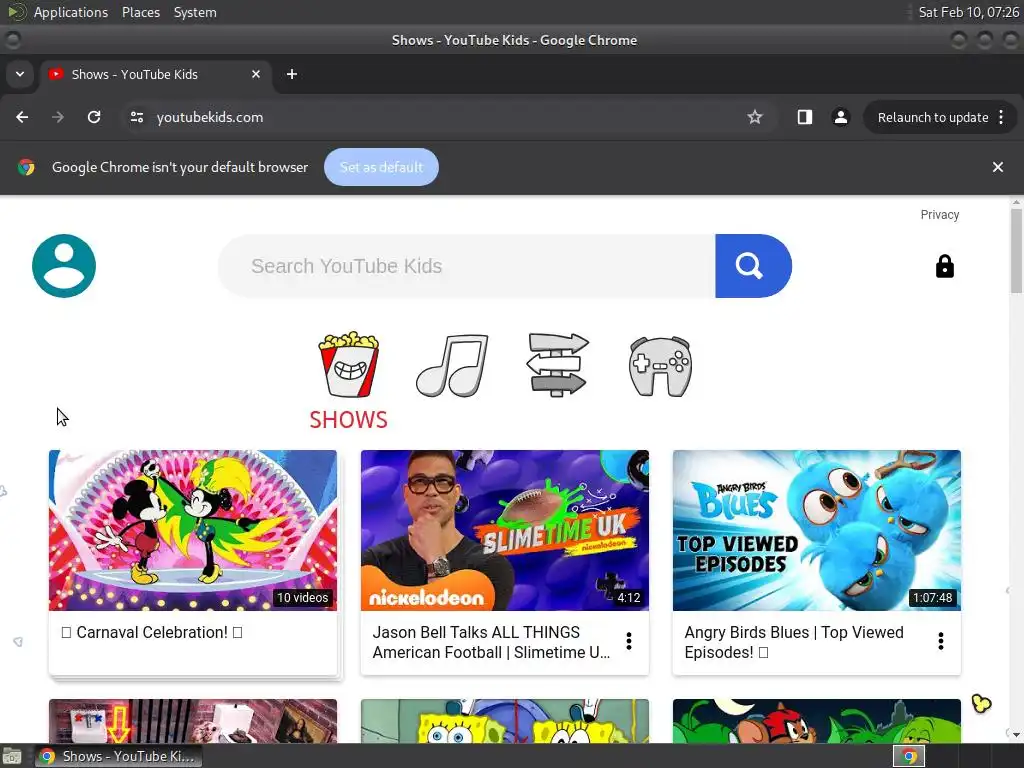This screenshot has width=1024, height=768.
Task: Open Chrome three-dot menu
Action: pyautogui.click(x=1002, y=117)
